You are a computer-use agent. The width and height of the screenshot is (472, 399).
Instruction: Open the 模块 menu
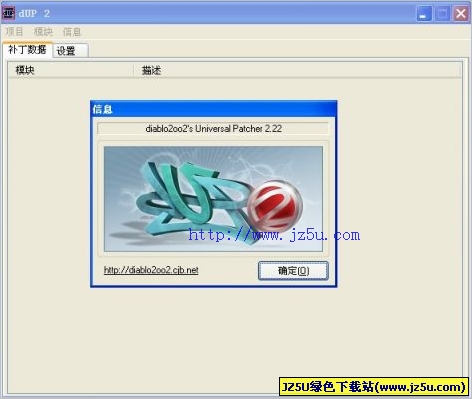(43, 32)
